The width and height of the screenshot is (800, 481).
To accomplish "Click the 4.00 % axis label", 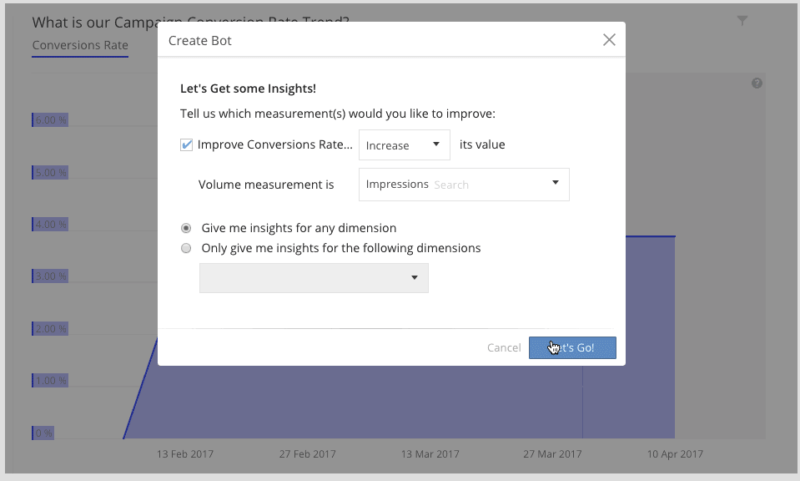I will pos(51,224).
